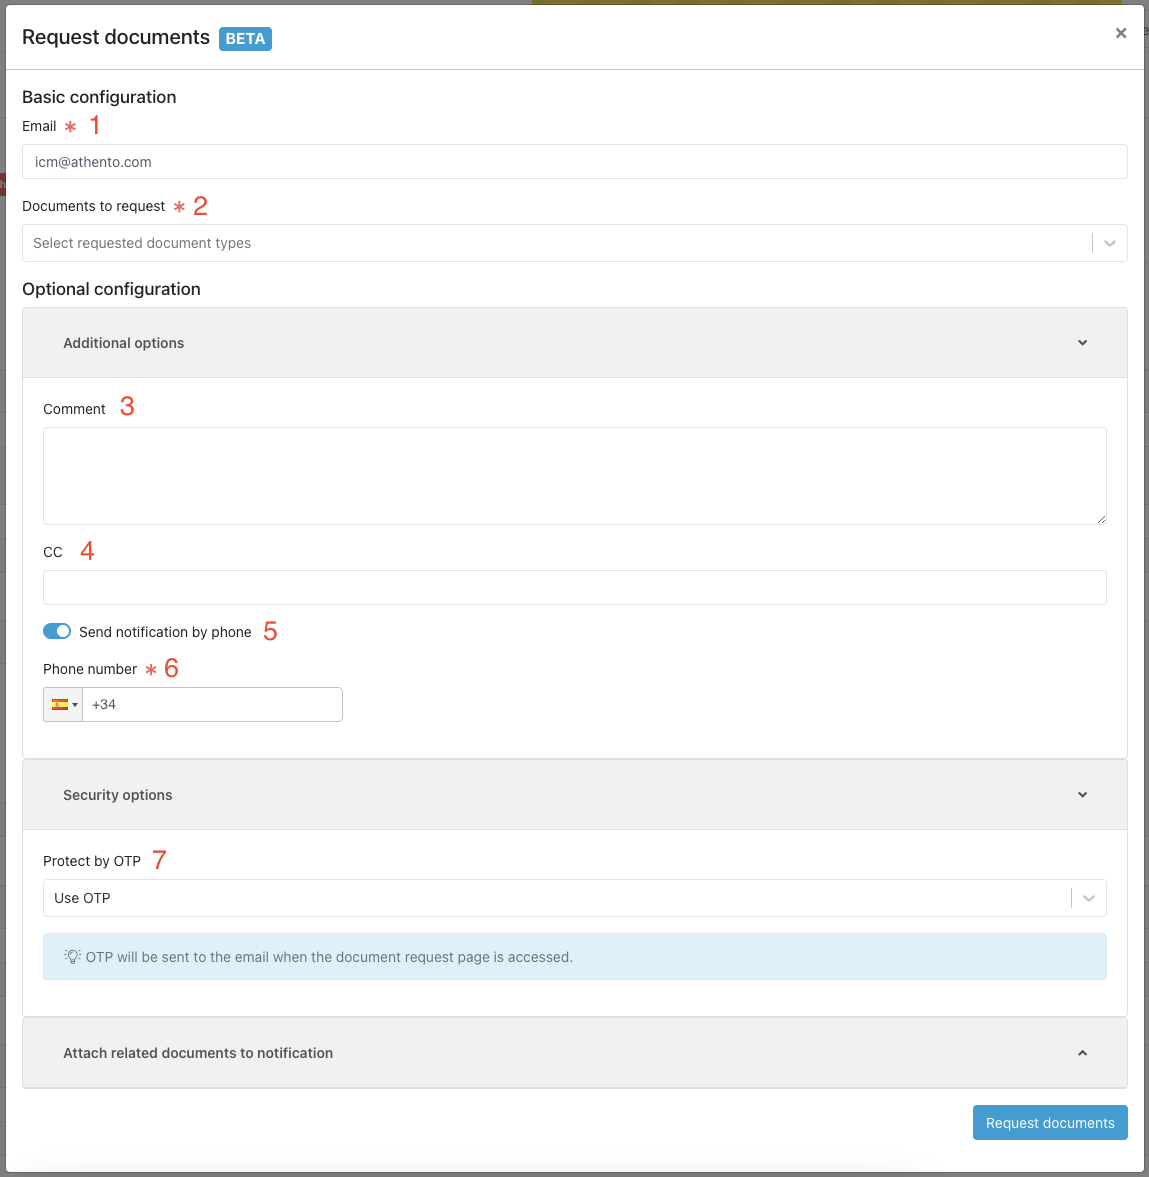Disable Send notification by phone toggle
The image size is (1149, 1177).
(x=57, y=631)
